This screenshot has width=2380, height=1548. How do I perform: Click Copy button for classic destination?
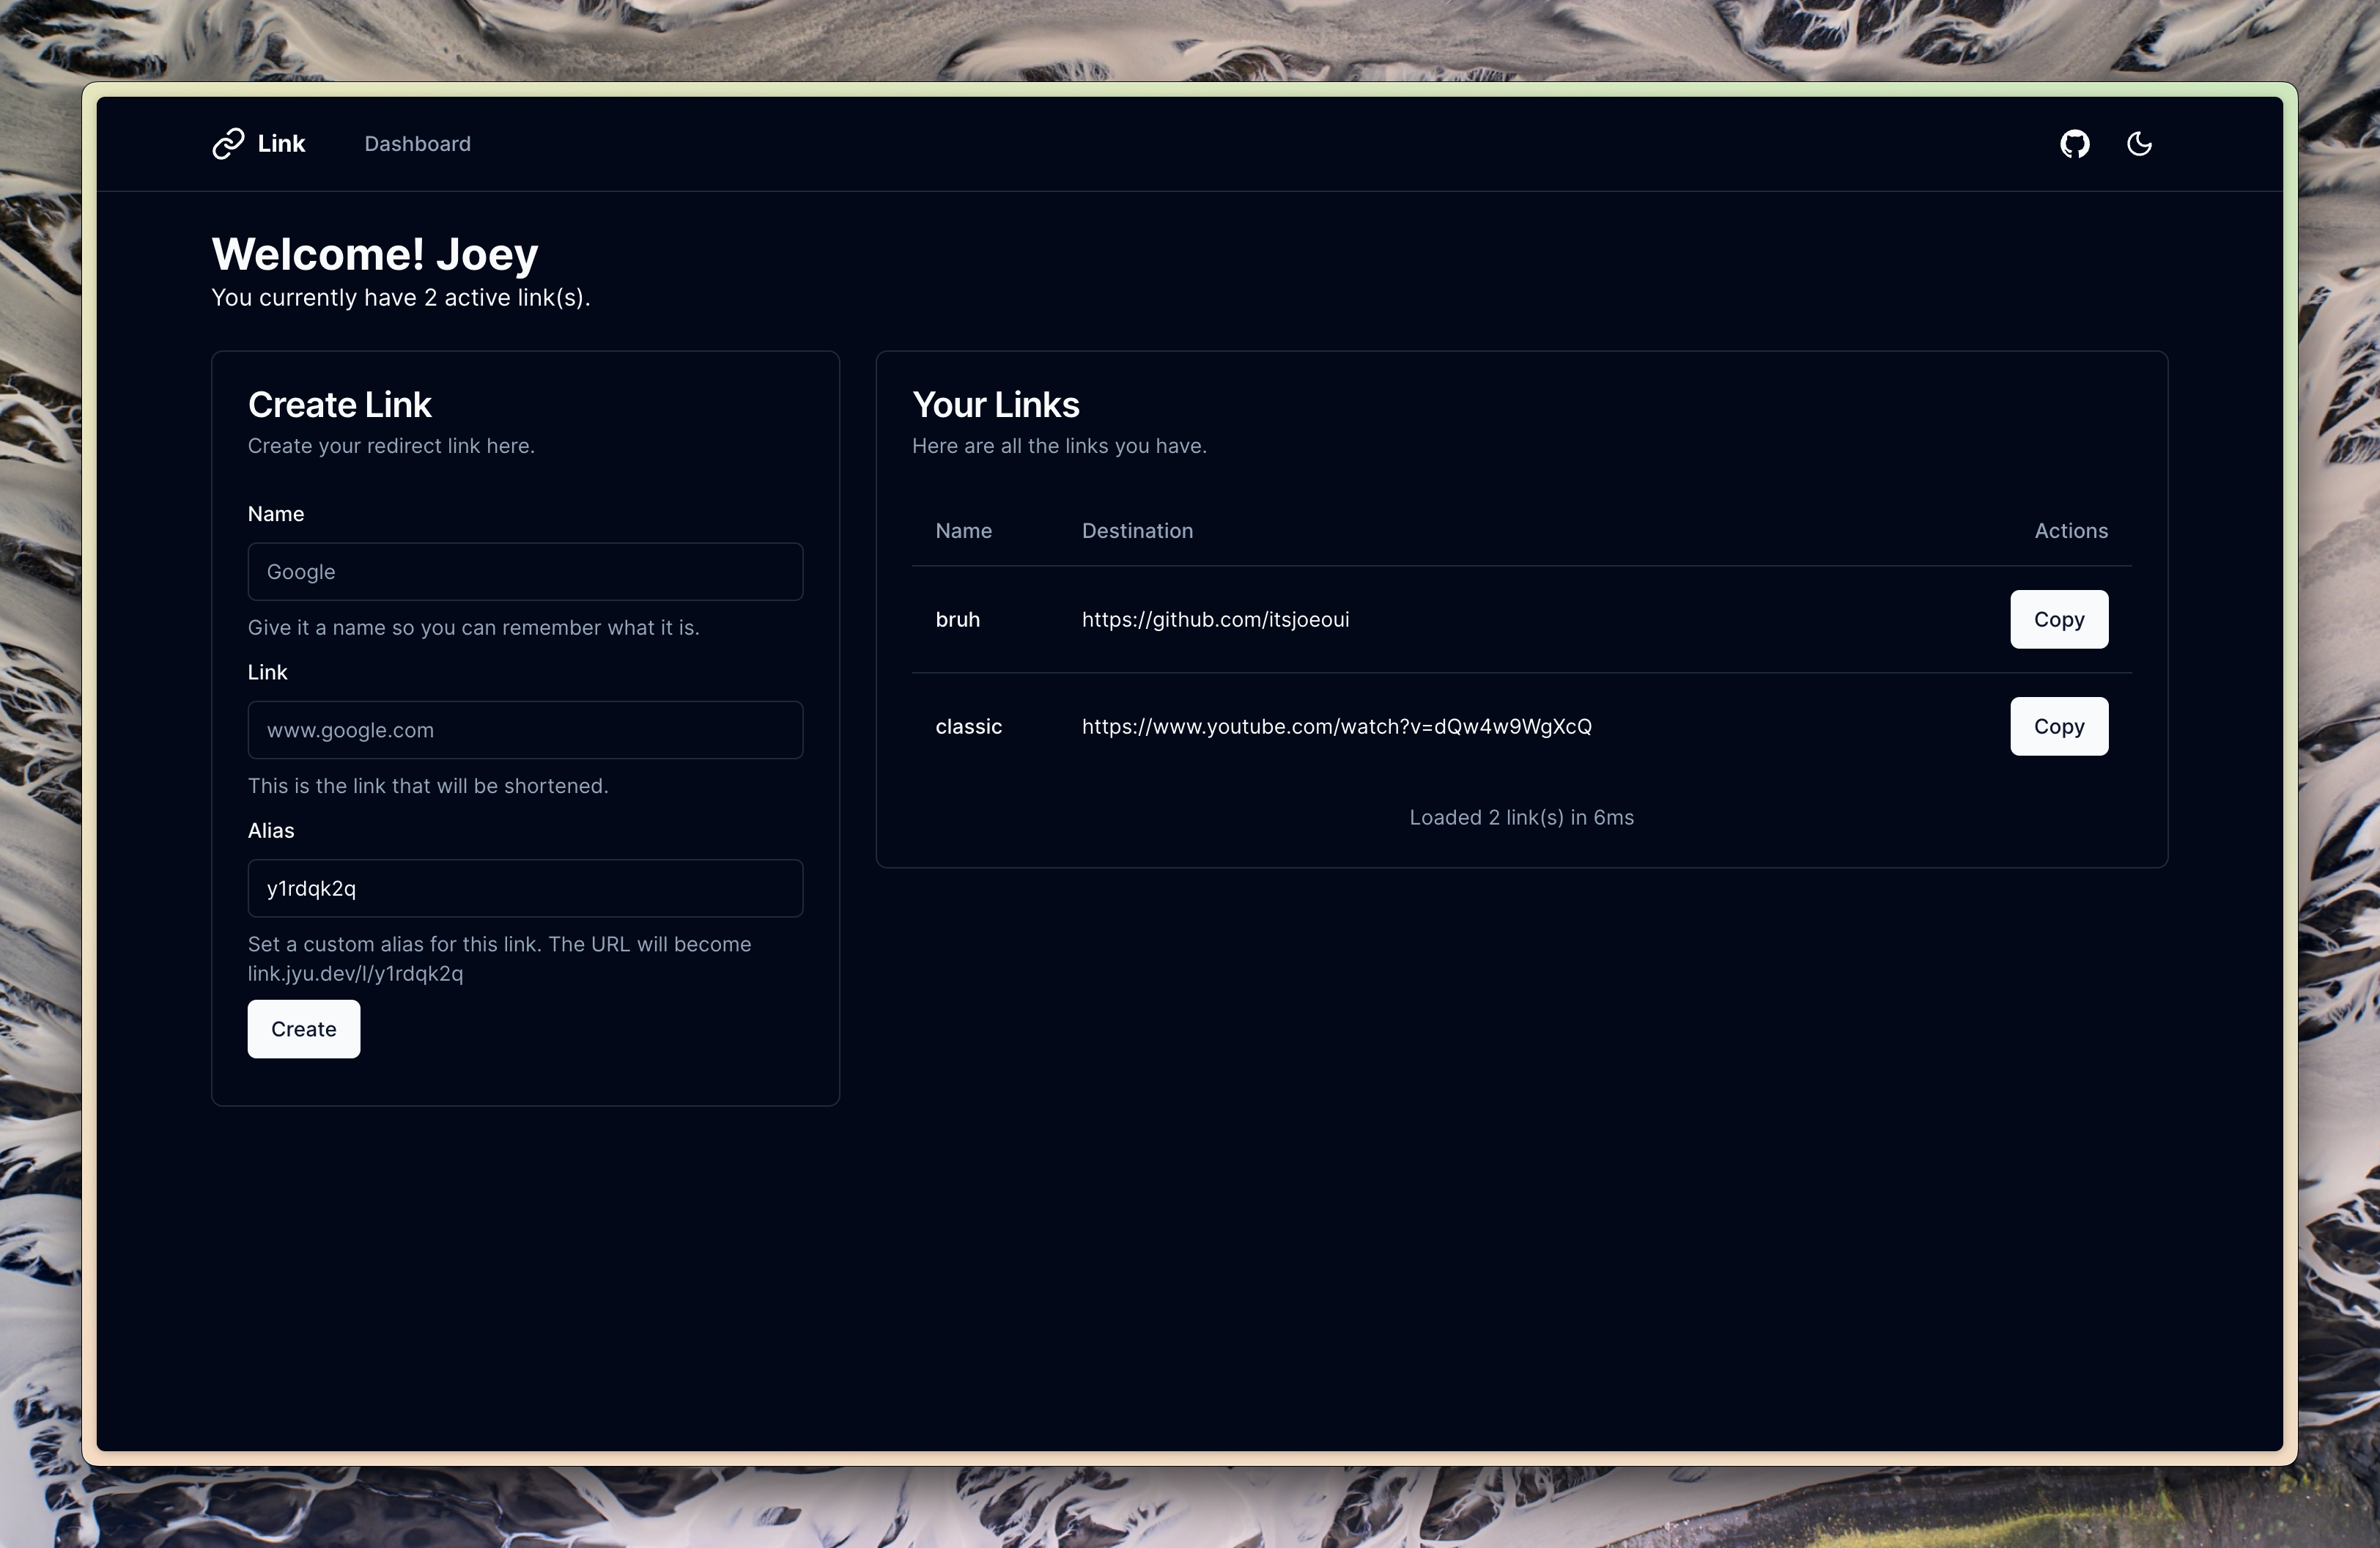coord(2059,726)
